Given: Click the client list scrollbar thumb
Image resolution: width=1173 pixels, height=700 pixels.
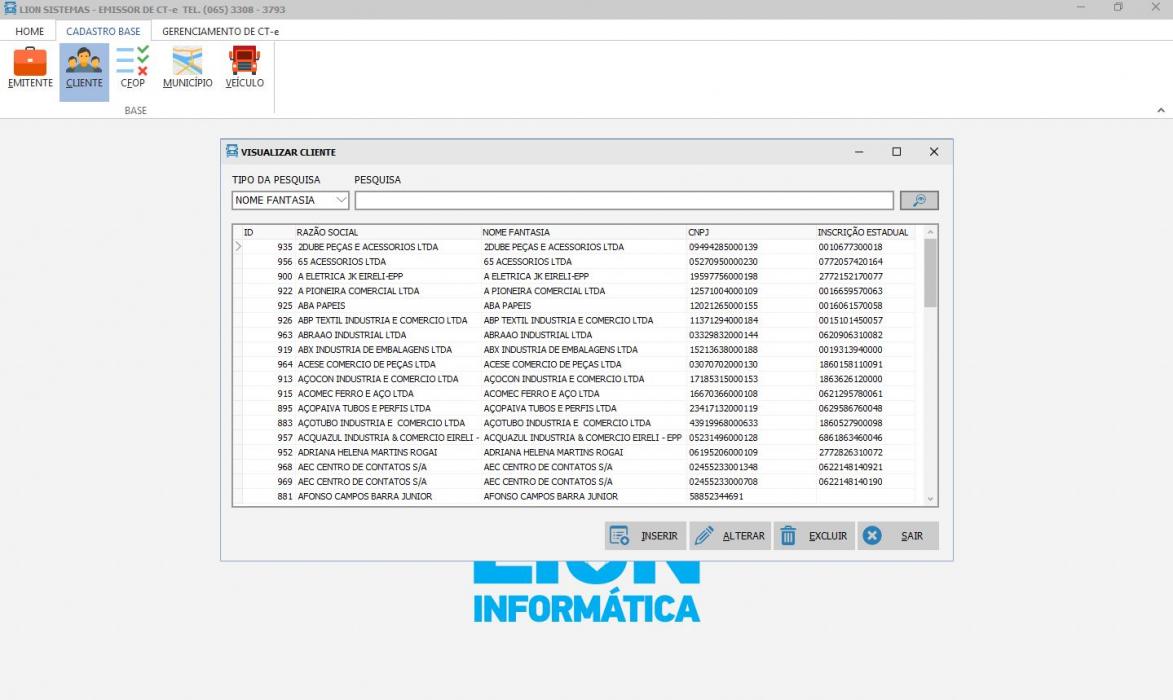Looking at the screenshot, I should click(930, 274).
